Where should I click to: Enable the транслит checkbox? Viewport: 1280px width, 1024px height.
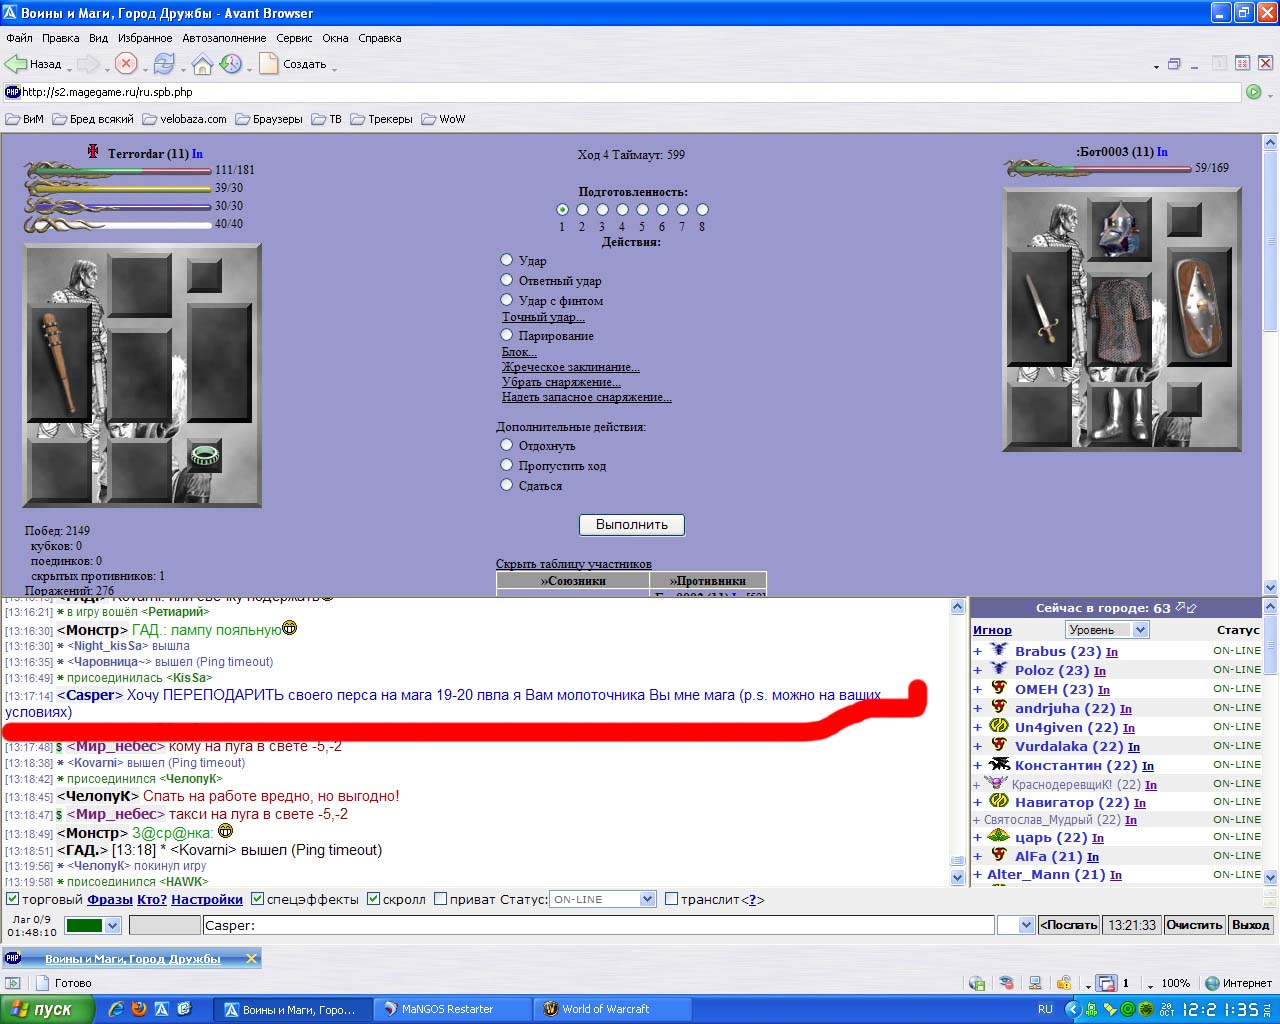[x=671, y=899]
